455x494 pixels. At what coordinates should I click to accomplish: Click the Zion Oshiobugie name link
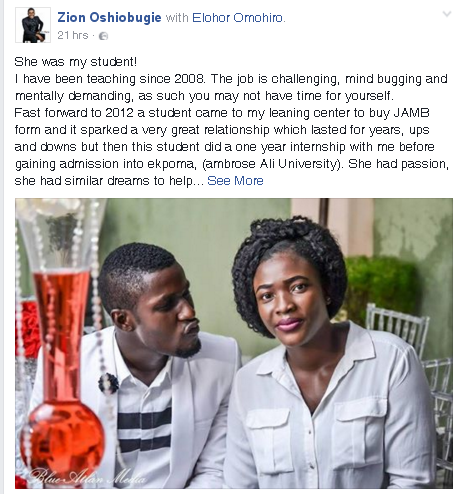click(x=109, y=17)
